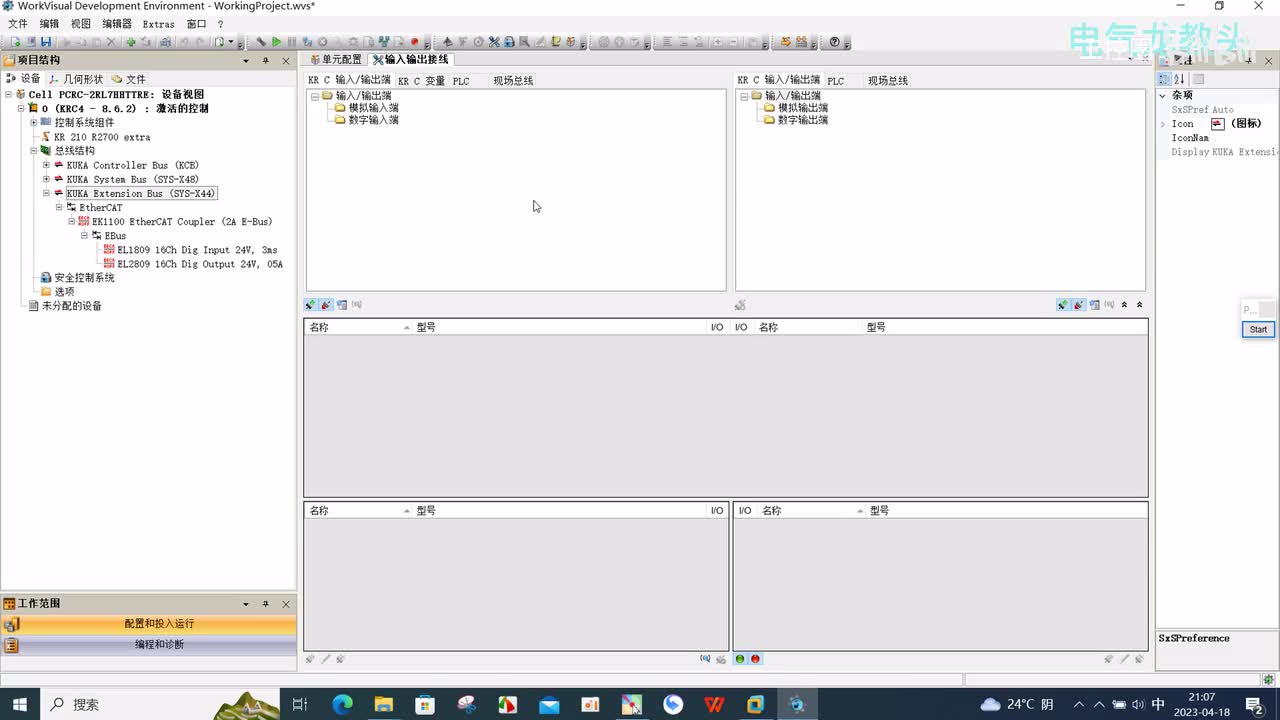
Task: Expand KUKA Controller Bus (KCB) node
Action: coord(46,165)
